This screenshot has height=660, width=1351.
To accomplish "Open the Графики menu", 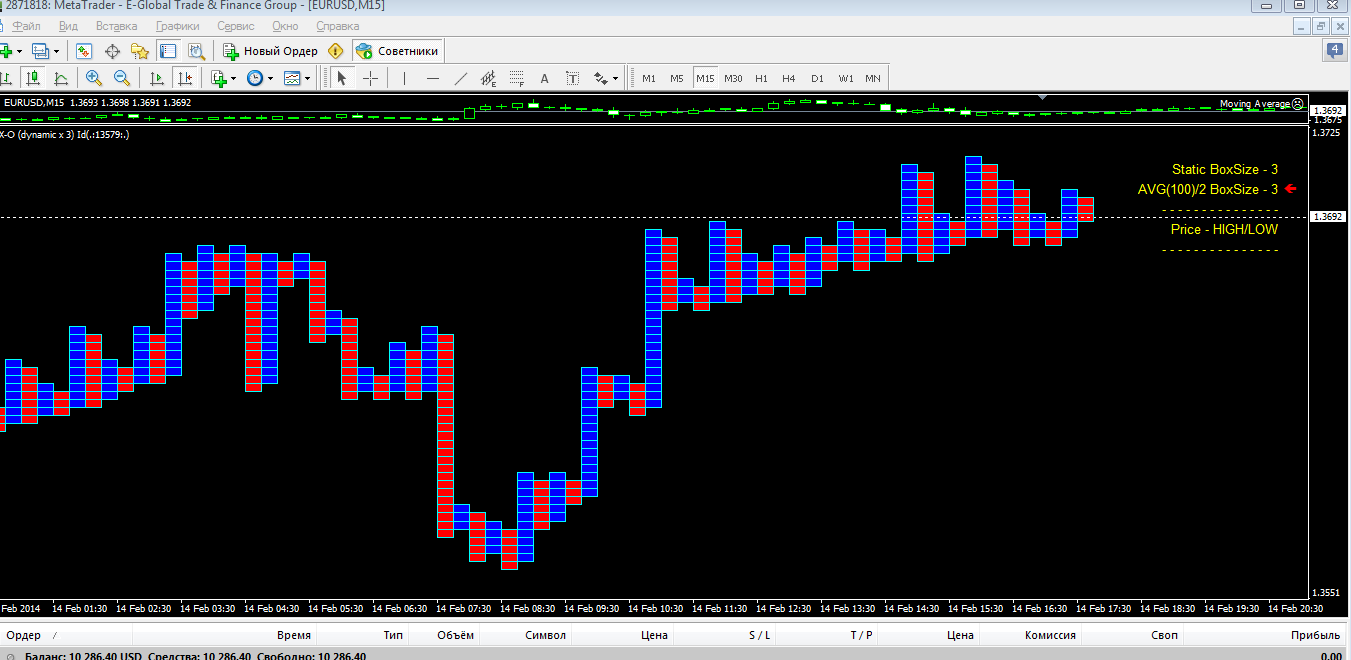I will 178,26.
